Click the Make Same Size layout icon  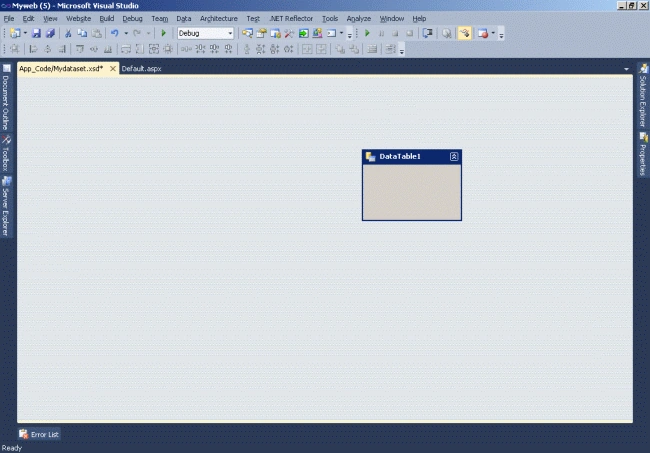point(154,49)
